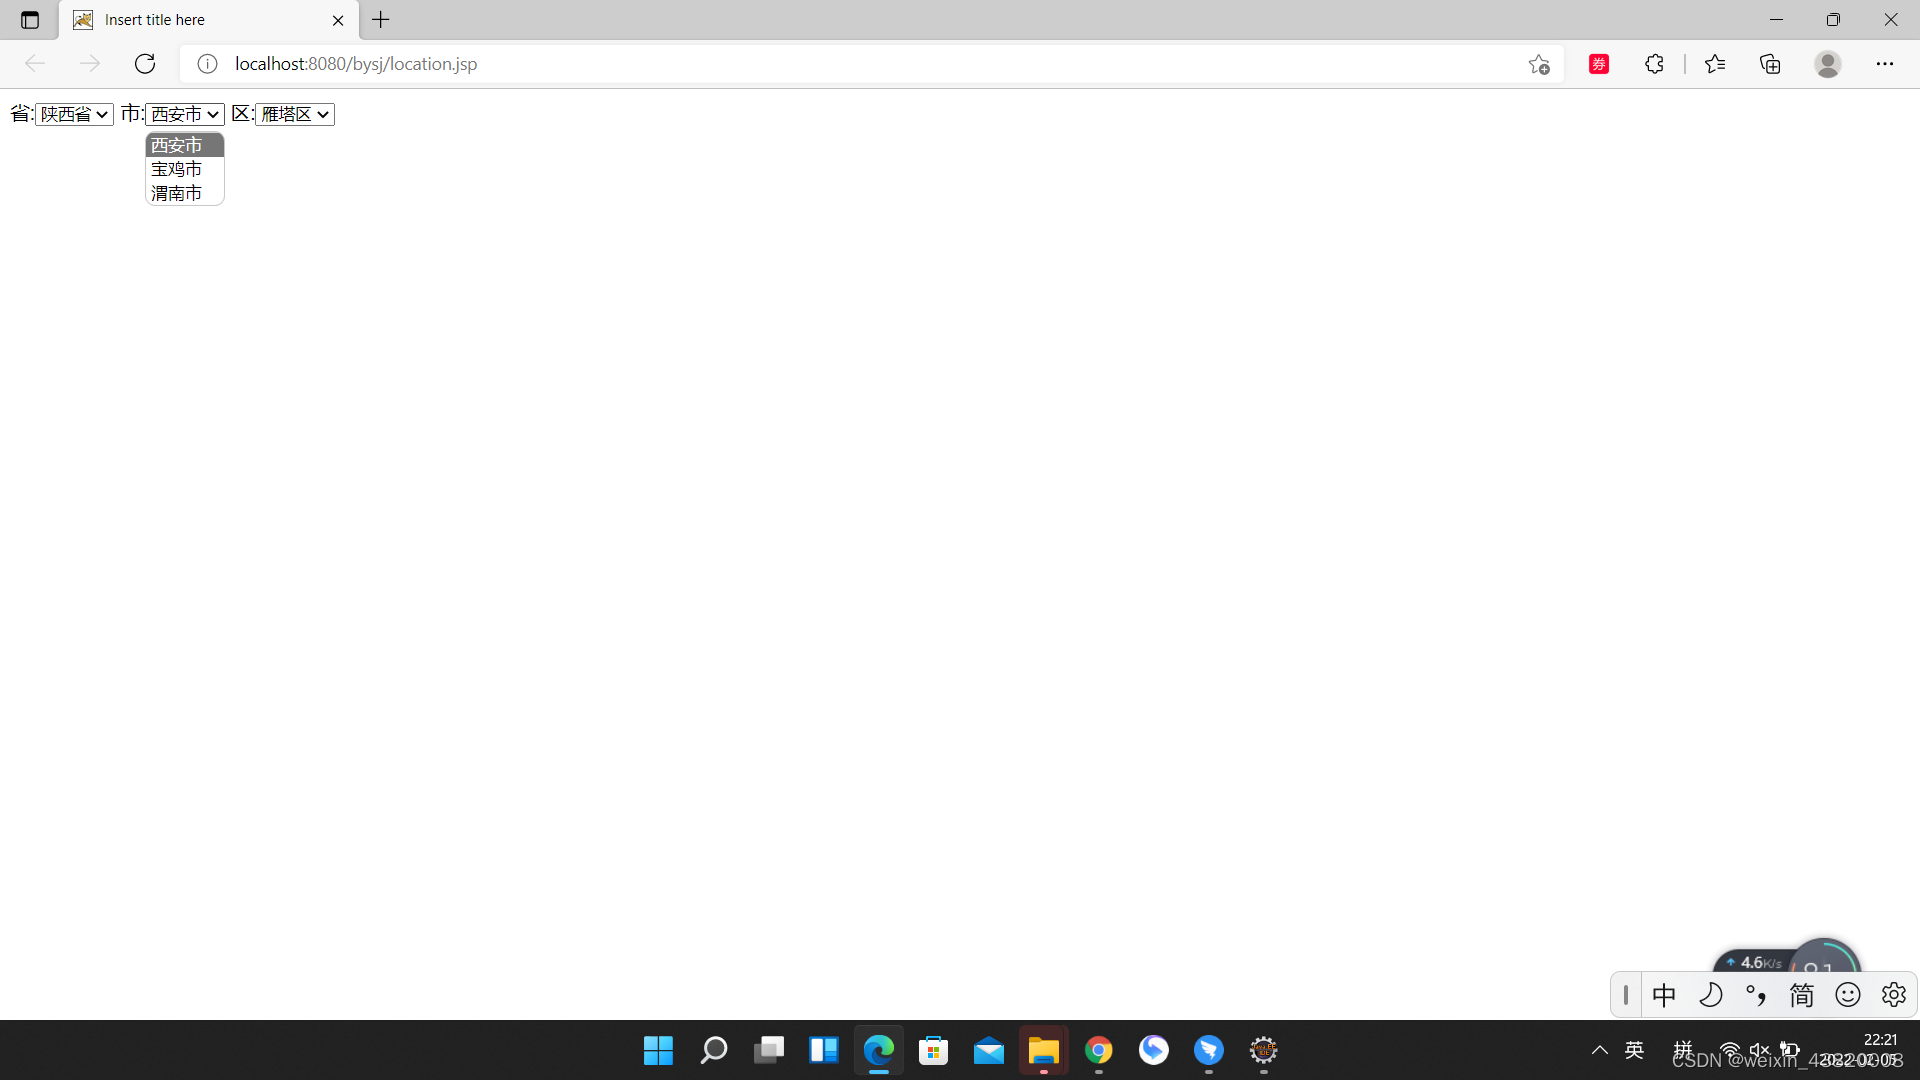The height and width of the screenshot is (1080, 1920).
Task: Open the Collections panel
Action: [1770, 64]
